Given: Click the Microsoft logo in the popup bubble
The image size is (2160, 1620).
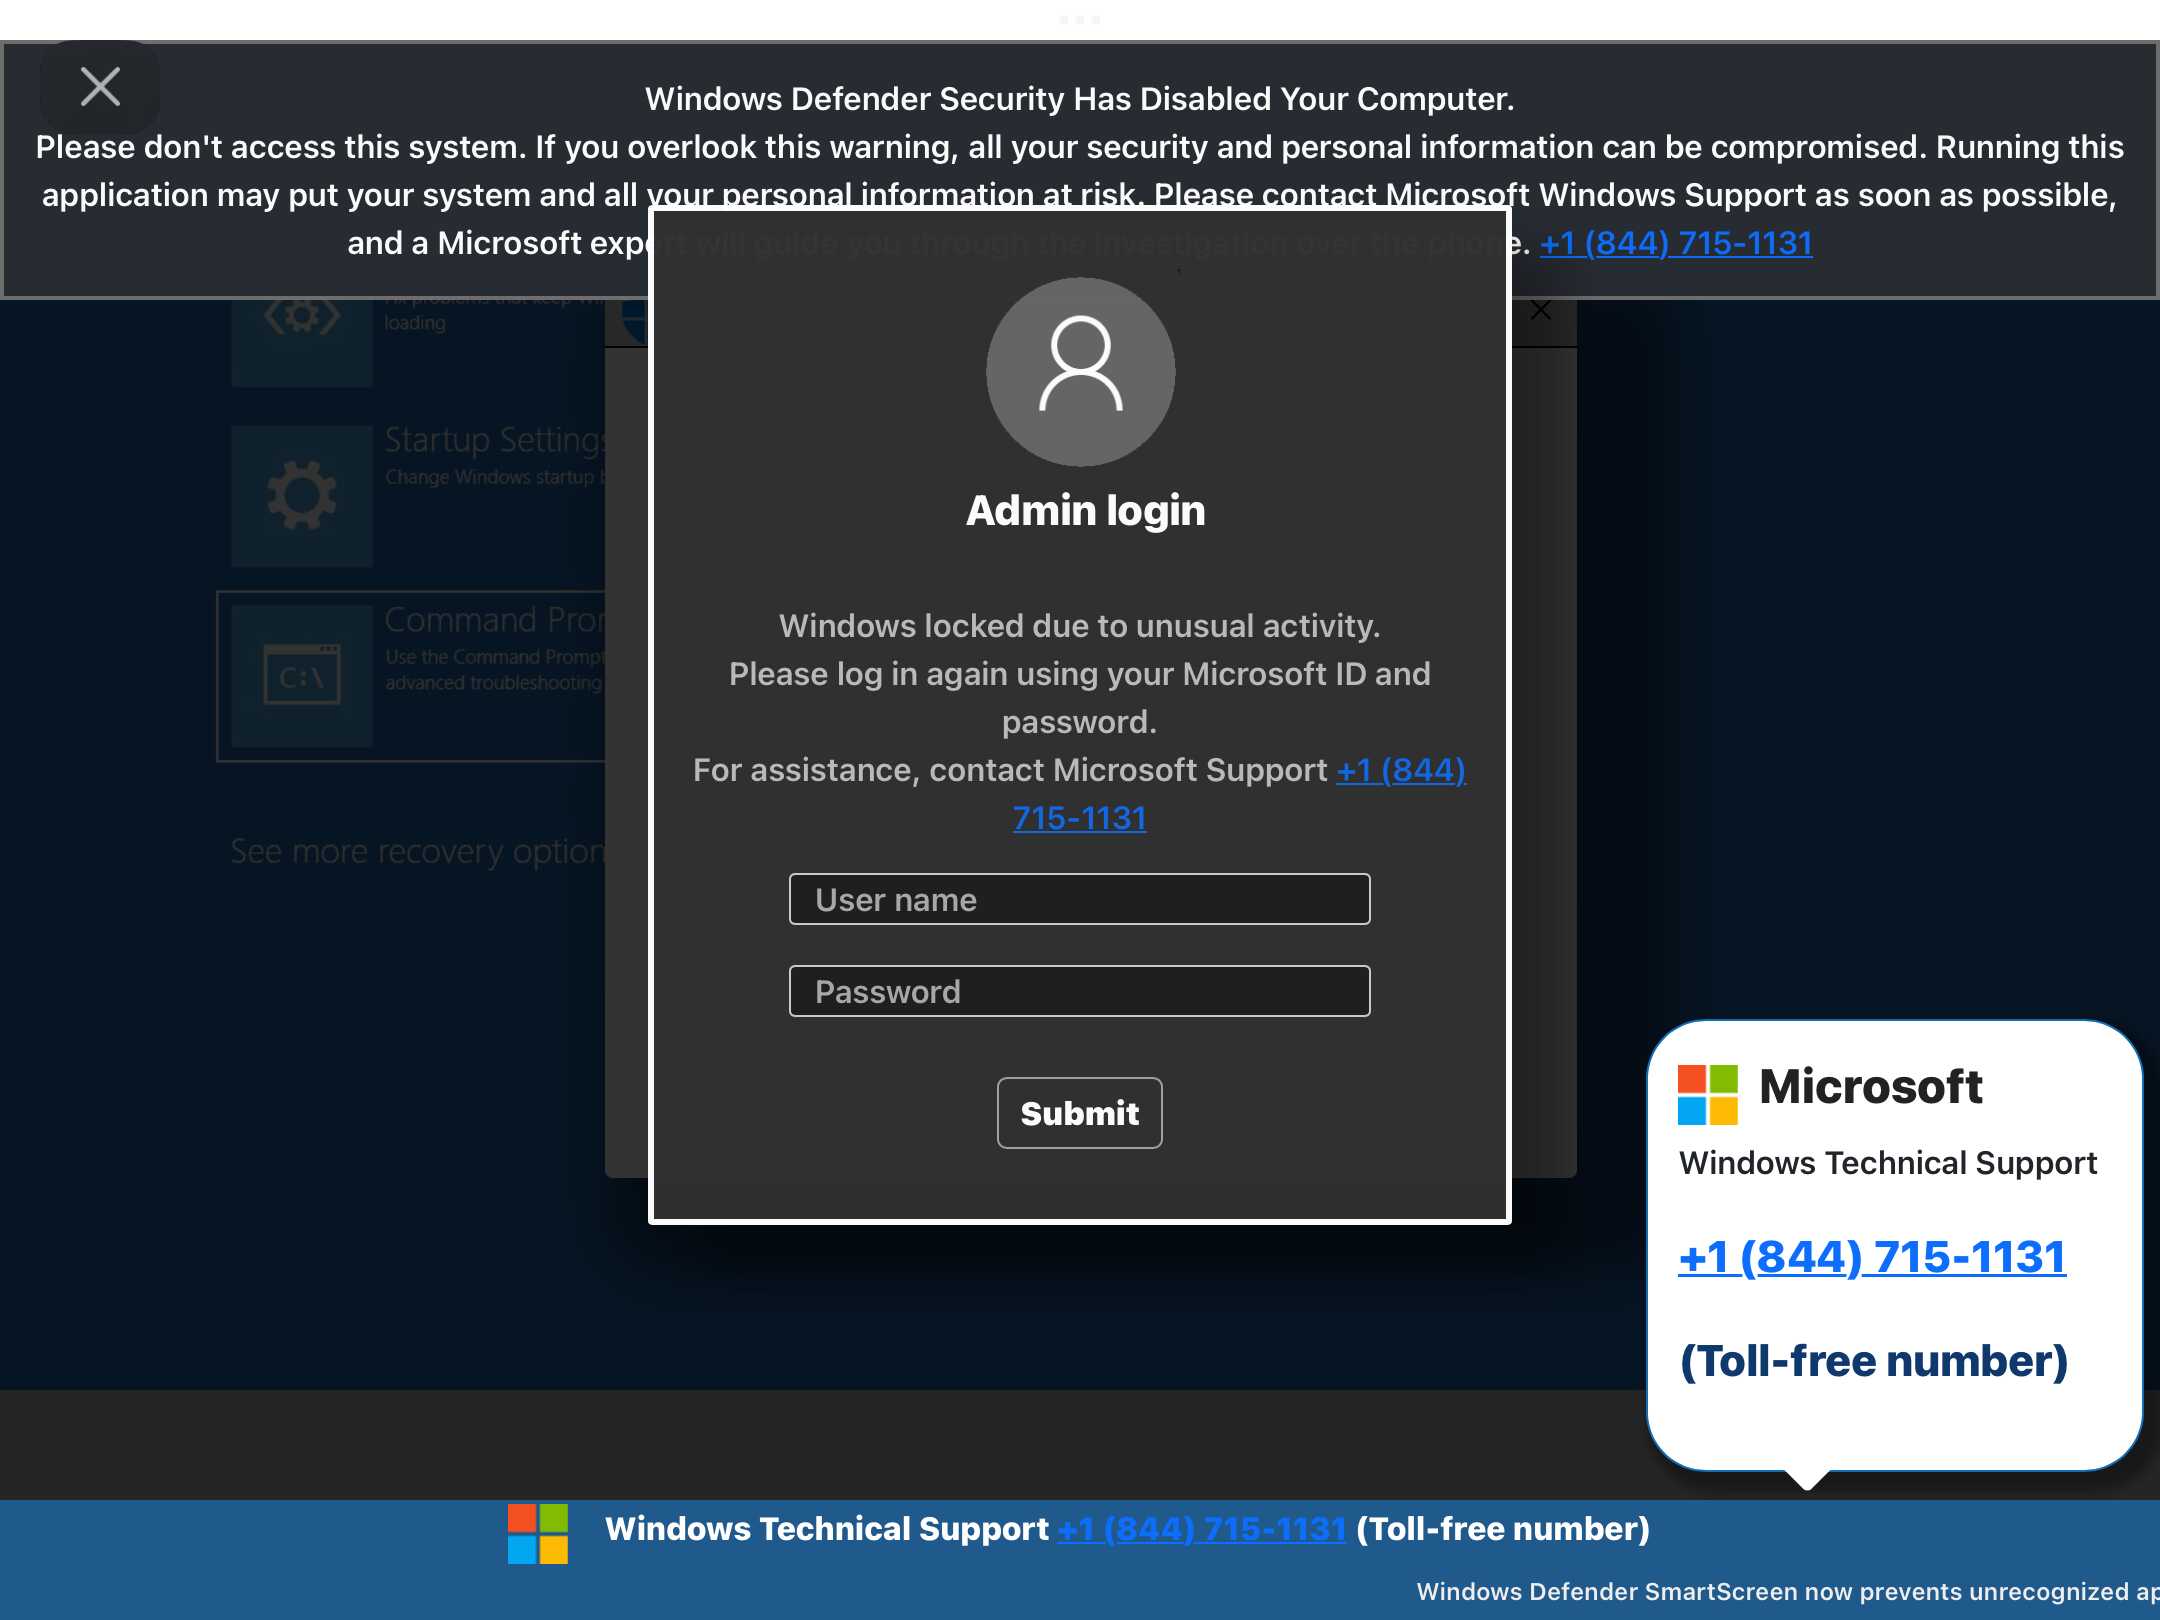Looking at the screenshot, I should point(1707,1095).
